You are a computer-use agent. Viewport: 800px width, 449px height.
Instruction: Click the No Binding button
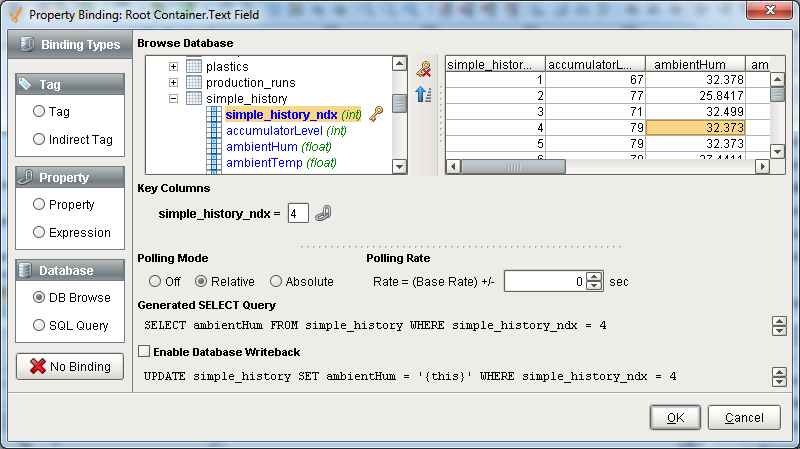[x=69, y=366]
